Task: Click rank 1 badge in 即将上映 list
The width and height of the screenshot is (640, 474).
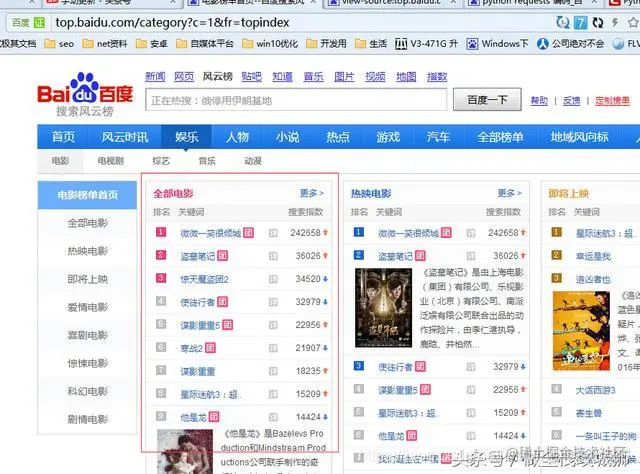Action: pyautogui.click(x=556, y=232)
